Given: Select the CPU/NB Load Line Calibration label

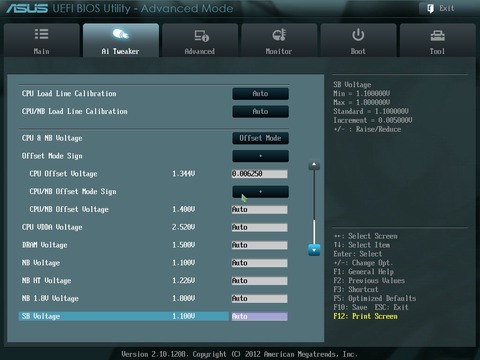Looking at the screenshot, I should pyautogui.click(x=75, y=111).
